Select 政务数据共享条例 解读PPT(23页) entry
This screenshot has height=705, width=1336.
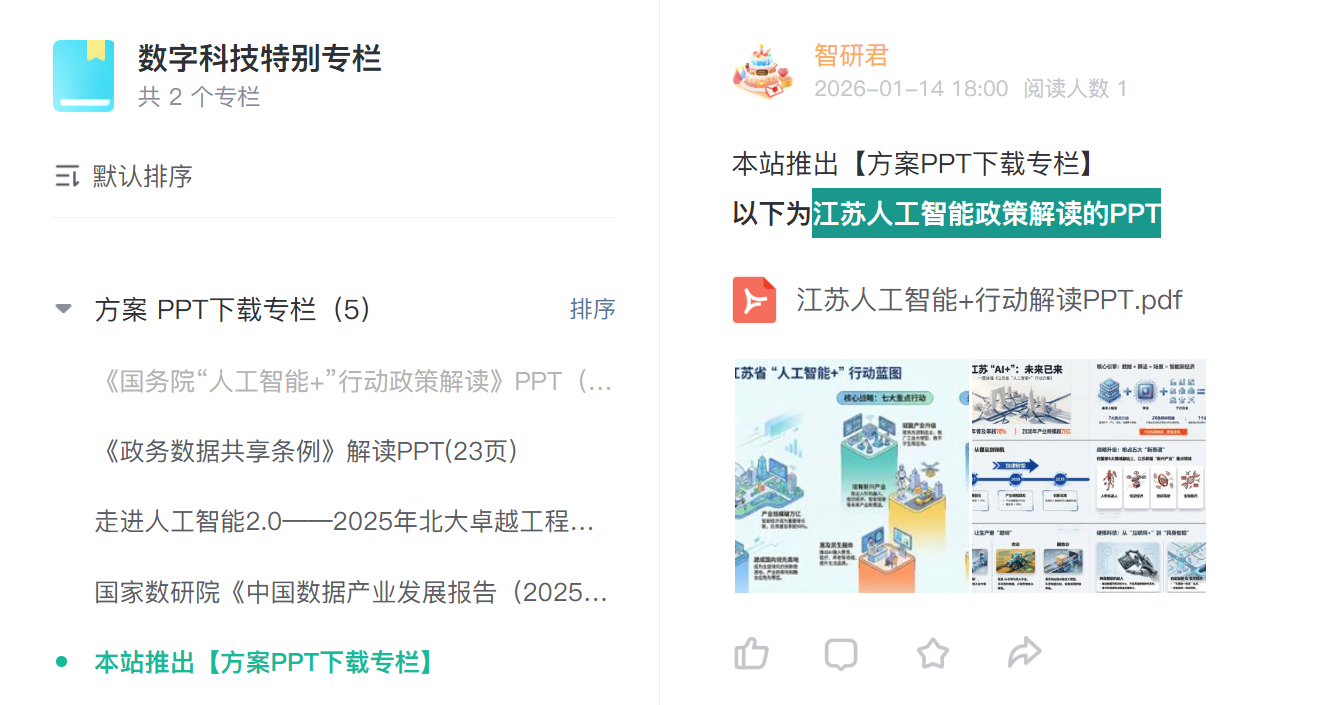click(307, 452)
